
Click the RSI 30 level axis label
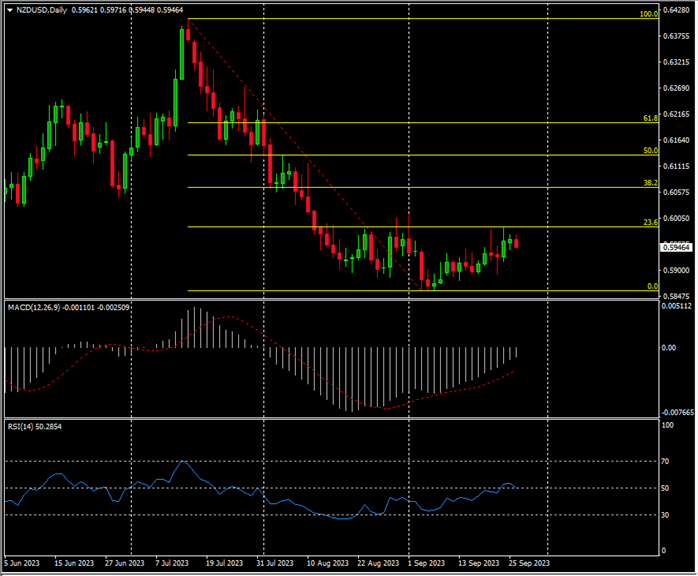668,514
